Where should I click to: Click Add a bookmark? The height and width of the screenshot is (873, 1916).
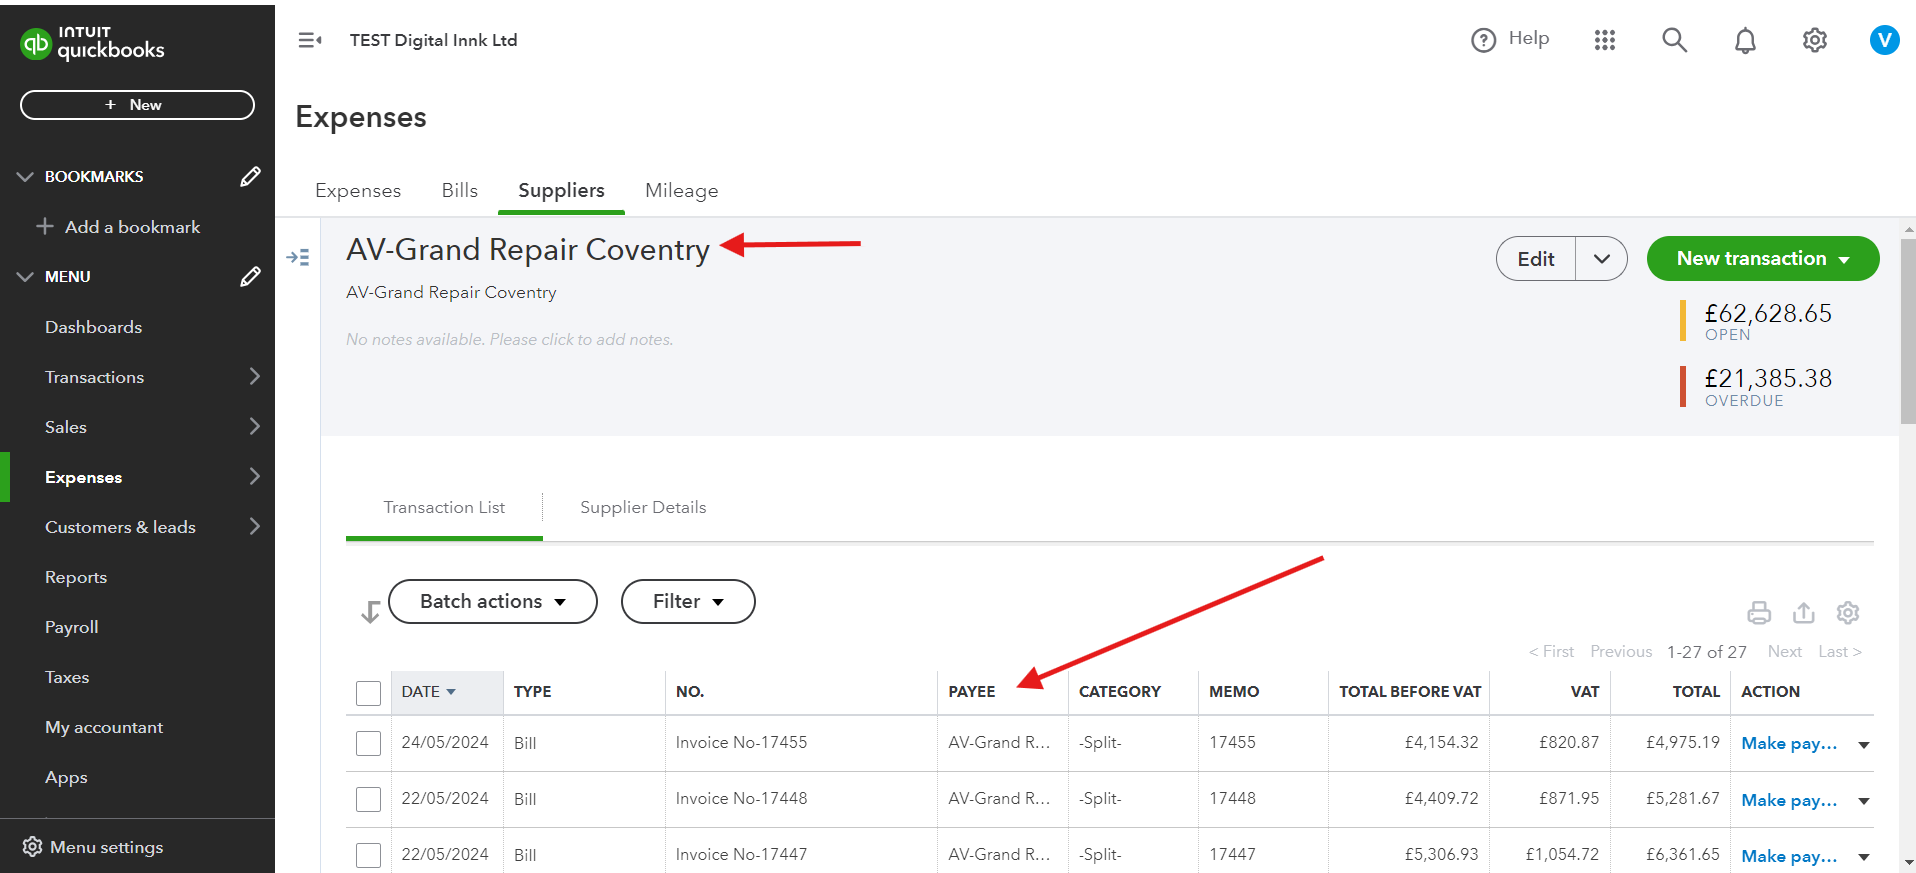[x=132, y=227]
